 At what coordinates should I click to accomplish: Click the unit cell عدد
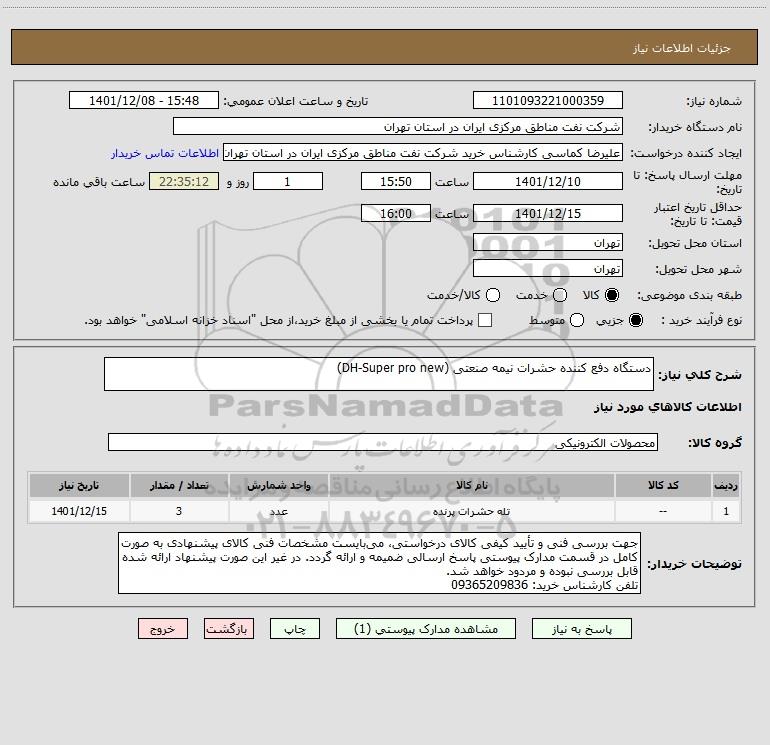[x=278, y=511]
